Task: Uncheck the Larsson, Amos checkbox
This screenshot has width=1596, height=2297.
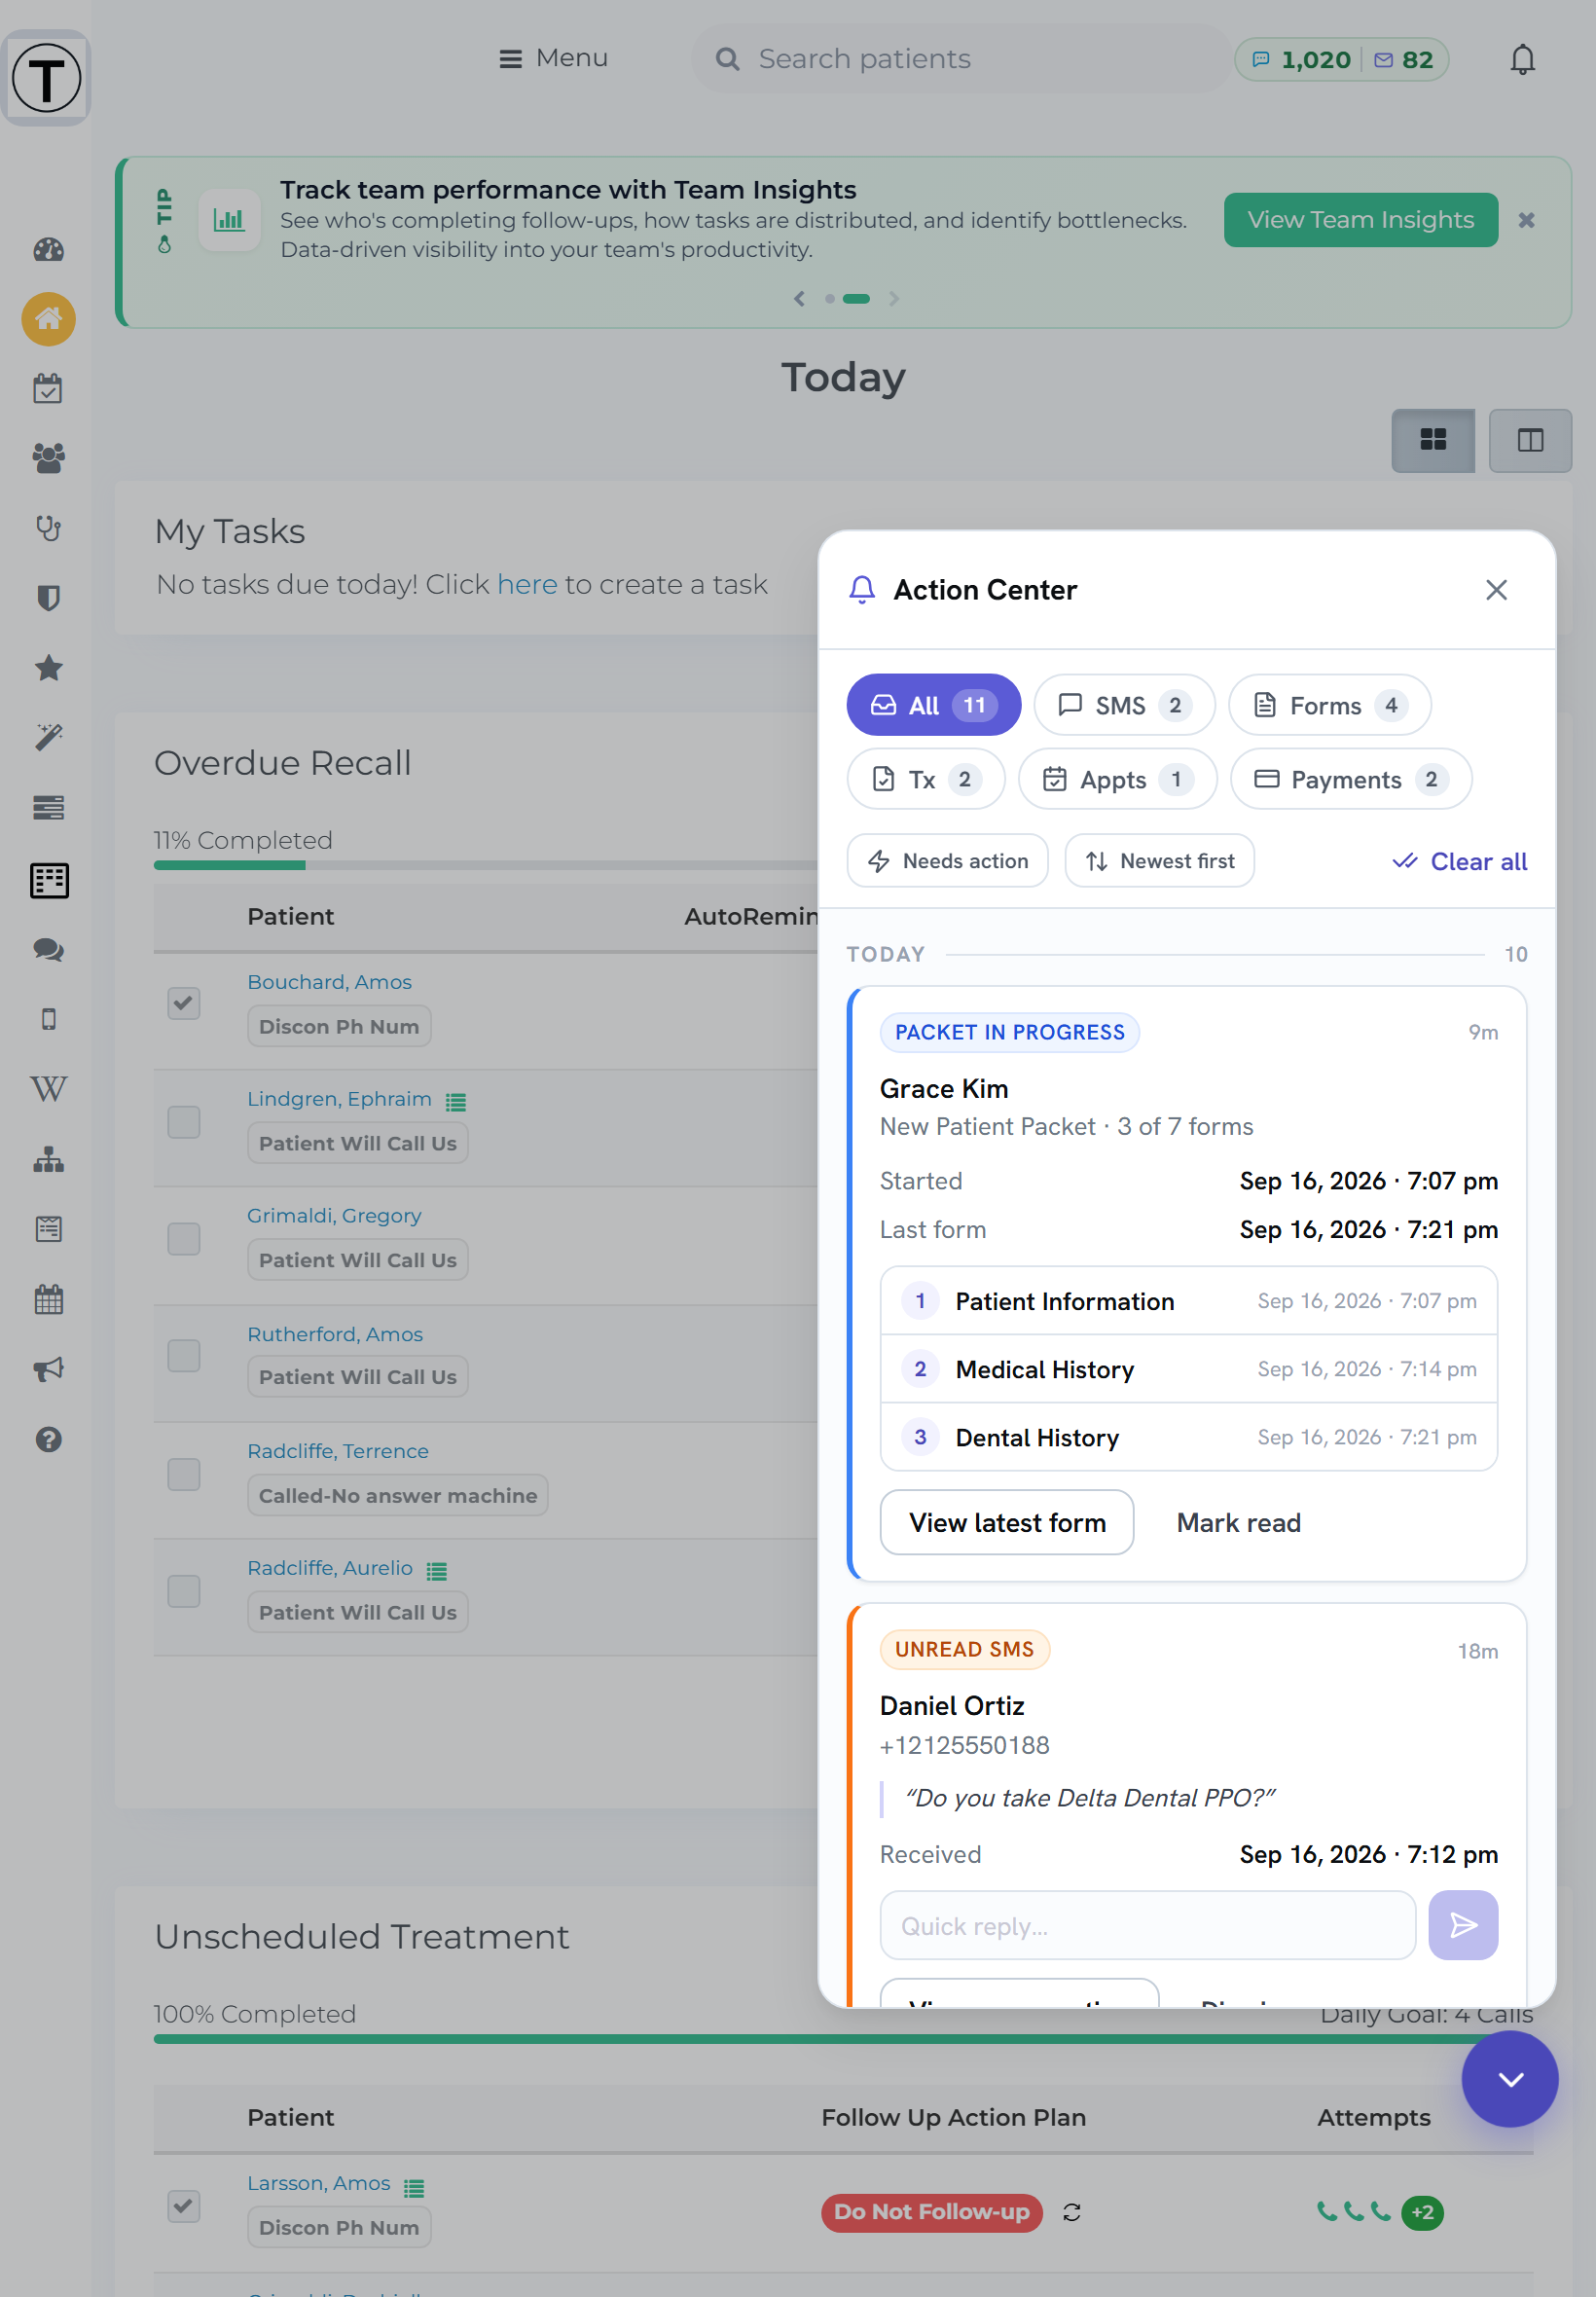Action: 184,2205
